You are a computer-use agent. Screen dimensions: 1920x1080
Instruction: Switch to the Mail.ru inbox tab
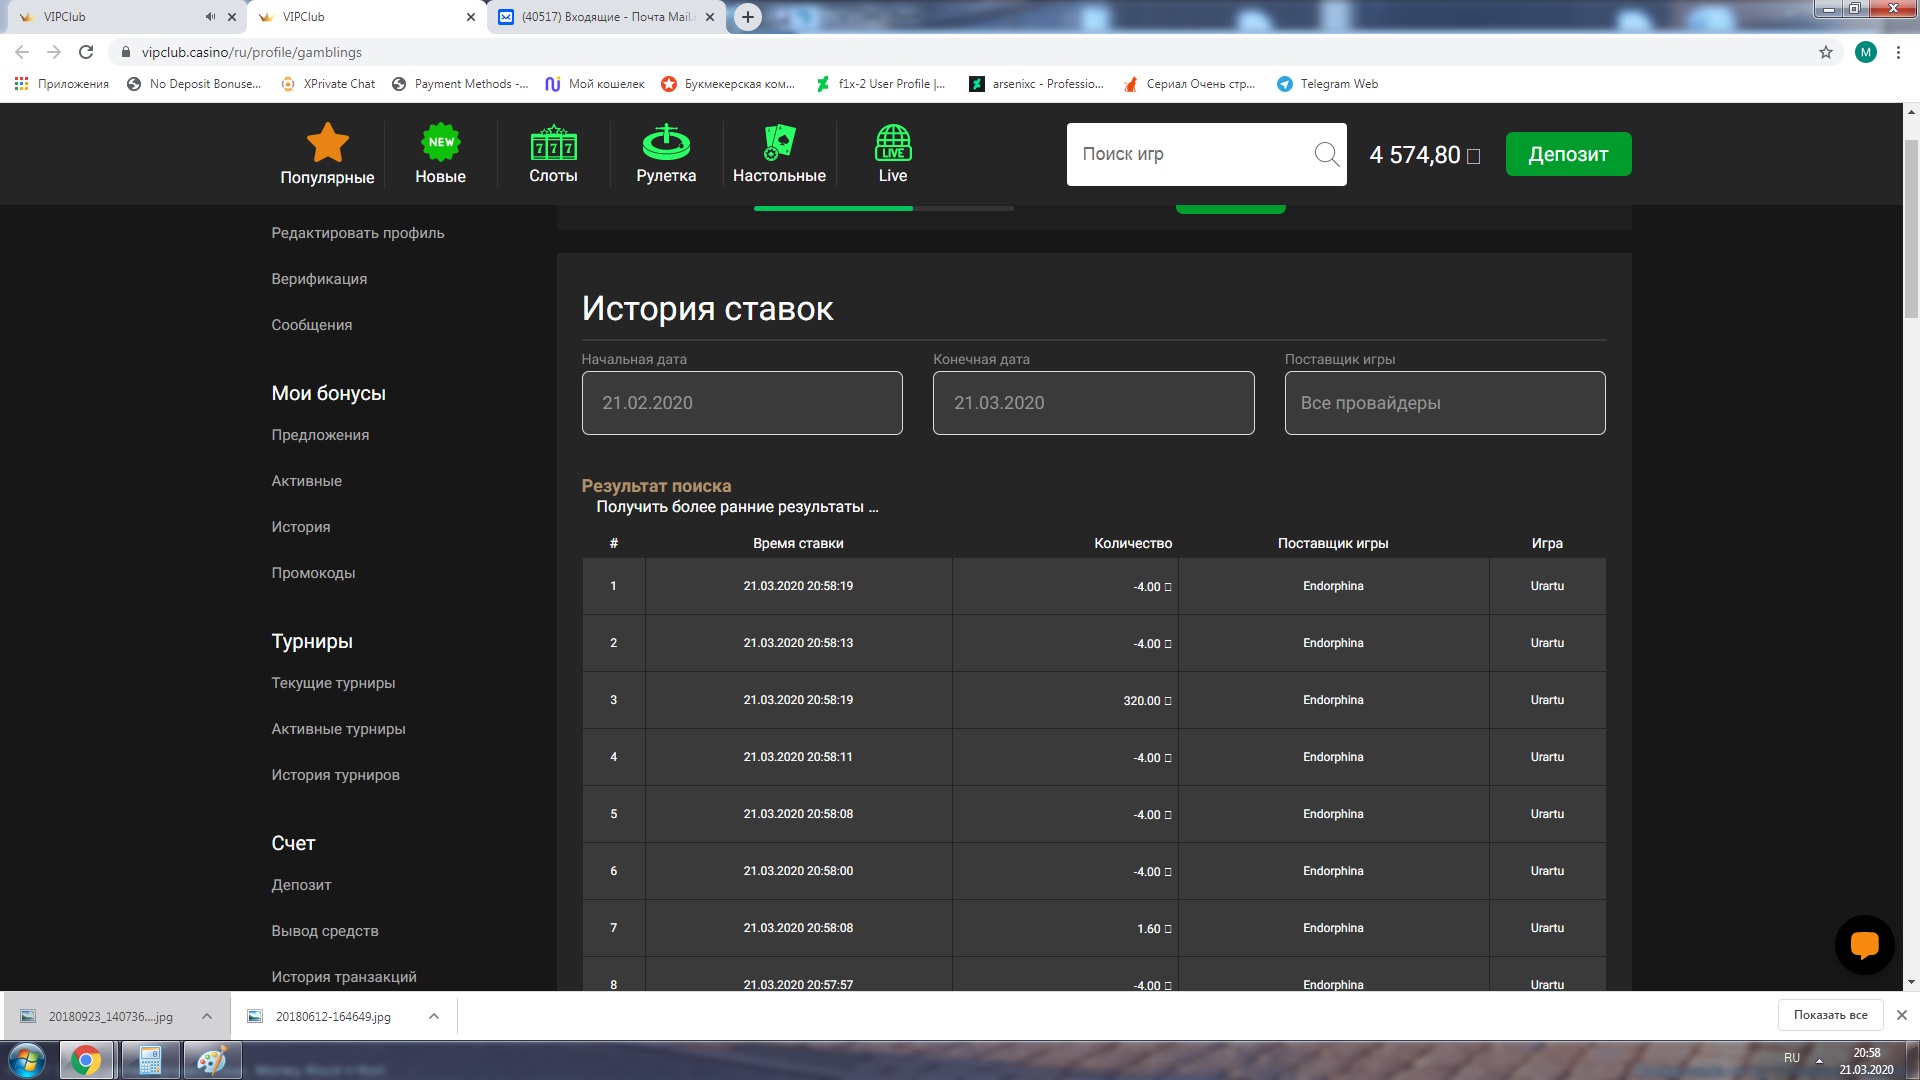(606, 17)
